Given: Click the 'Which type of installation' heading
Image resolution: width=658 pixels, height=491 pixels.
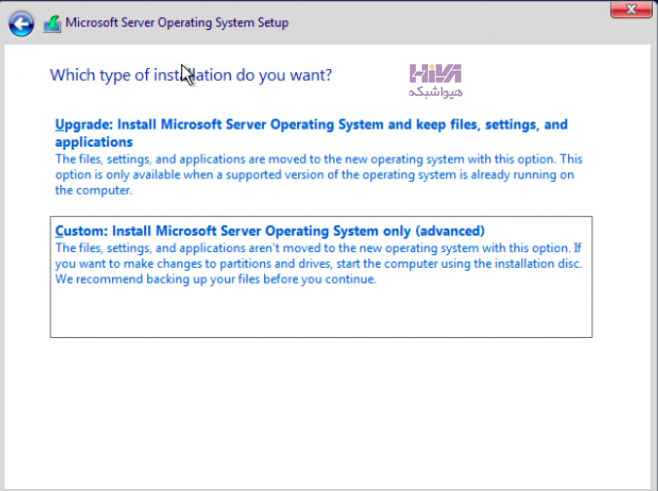Looking at the screenshot, I should pos(191,75).
